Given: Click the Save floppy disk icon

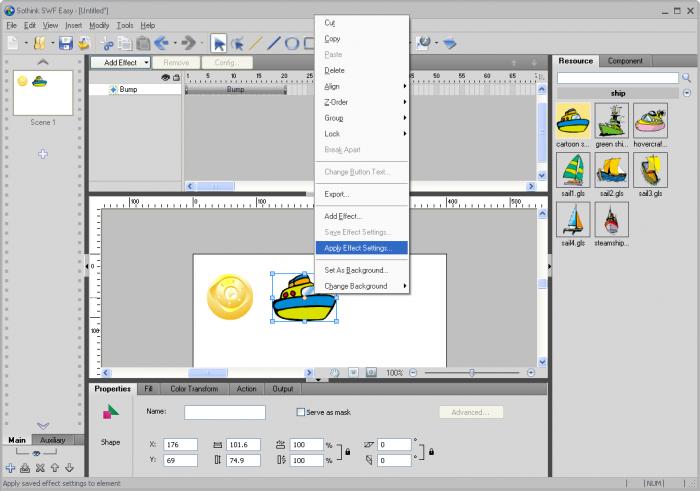Looking at the screenshot, I should point(66,43).
